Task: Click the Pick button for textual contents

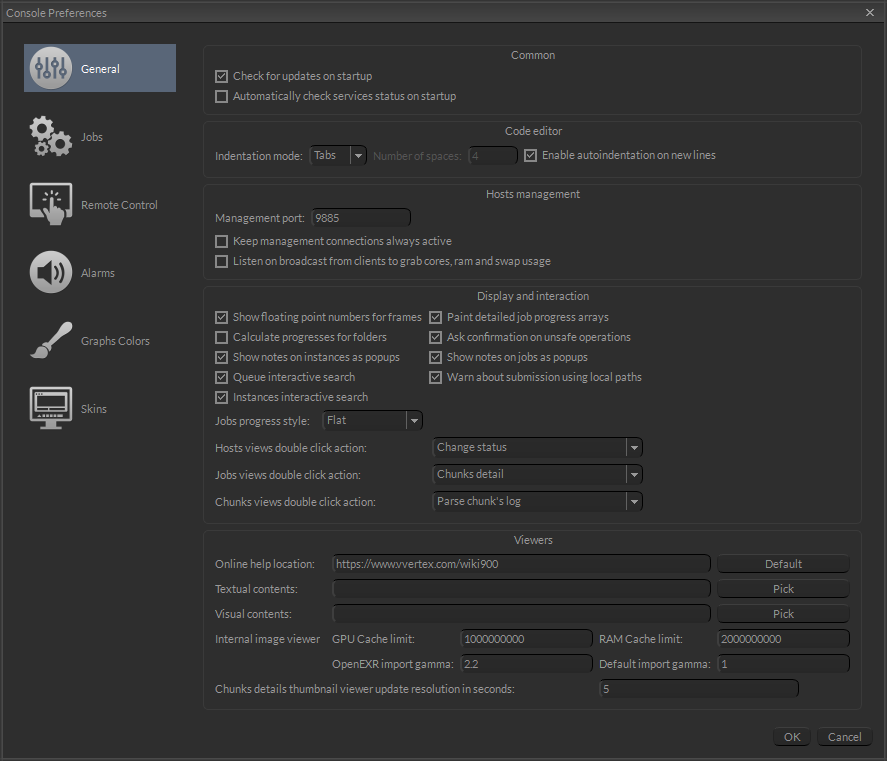Action: pos(783,588)
